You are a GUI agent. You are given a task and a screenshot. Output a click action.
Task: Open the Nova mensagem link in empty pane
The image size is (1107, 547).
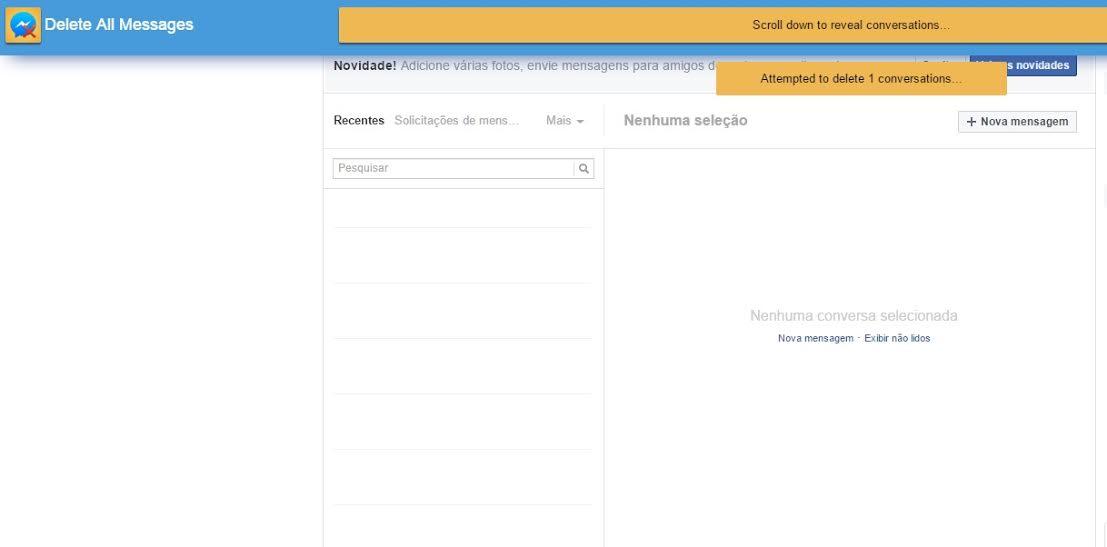point(815,339)
